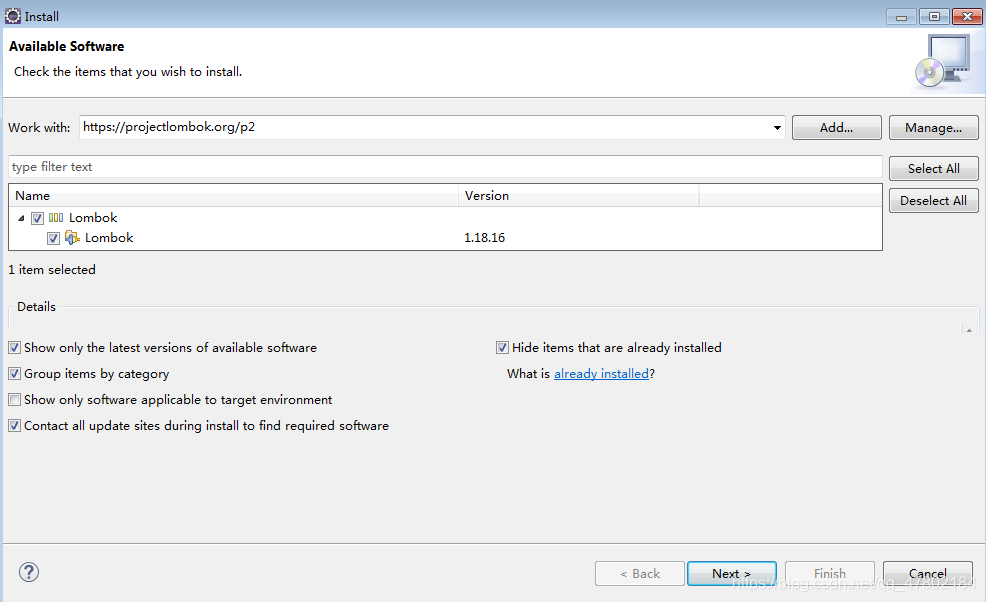
Task: Sort by the Name column header
Action: 233,196
